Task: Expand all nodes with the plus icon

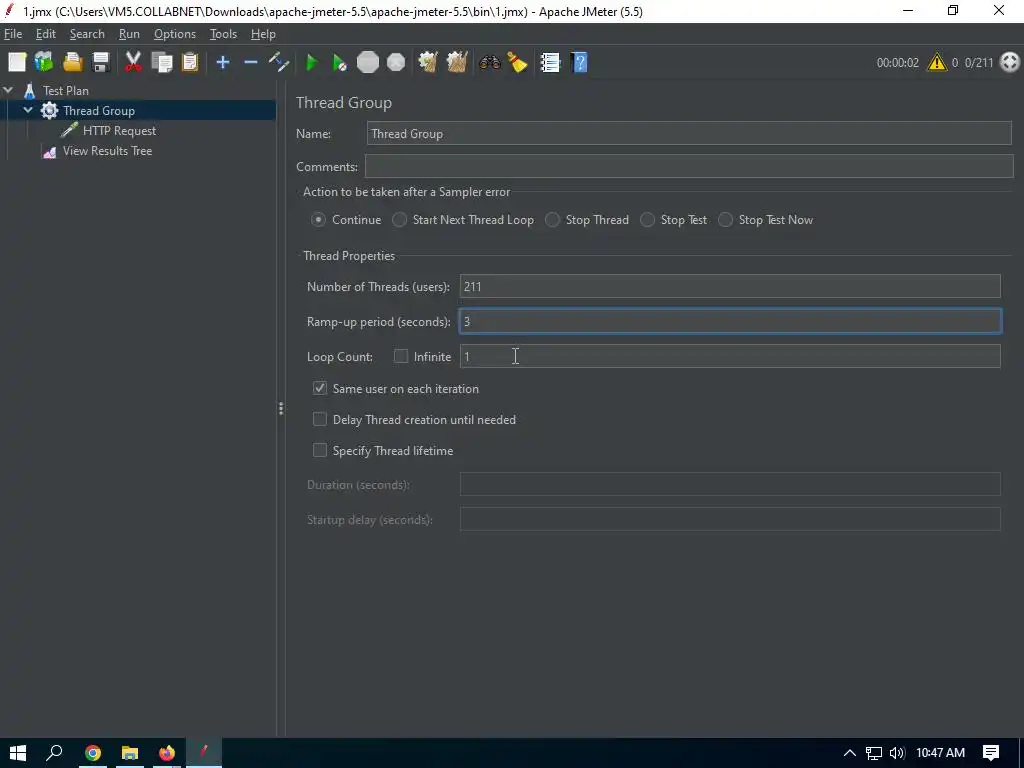Action: [x=223, y=63]
